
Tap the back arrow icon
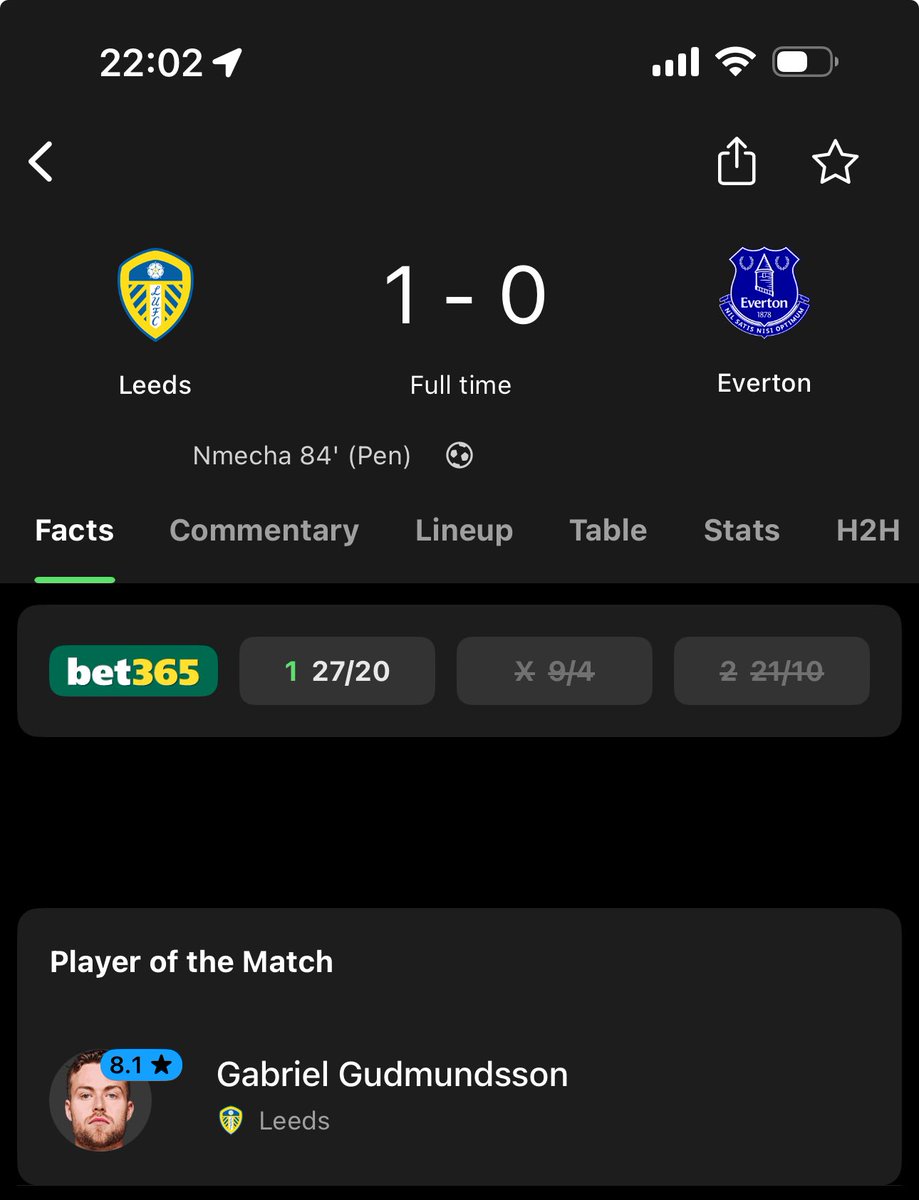pyautogui.click(x=41, y=161)
